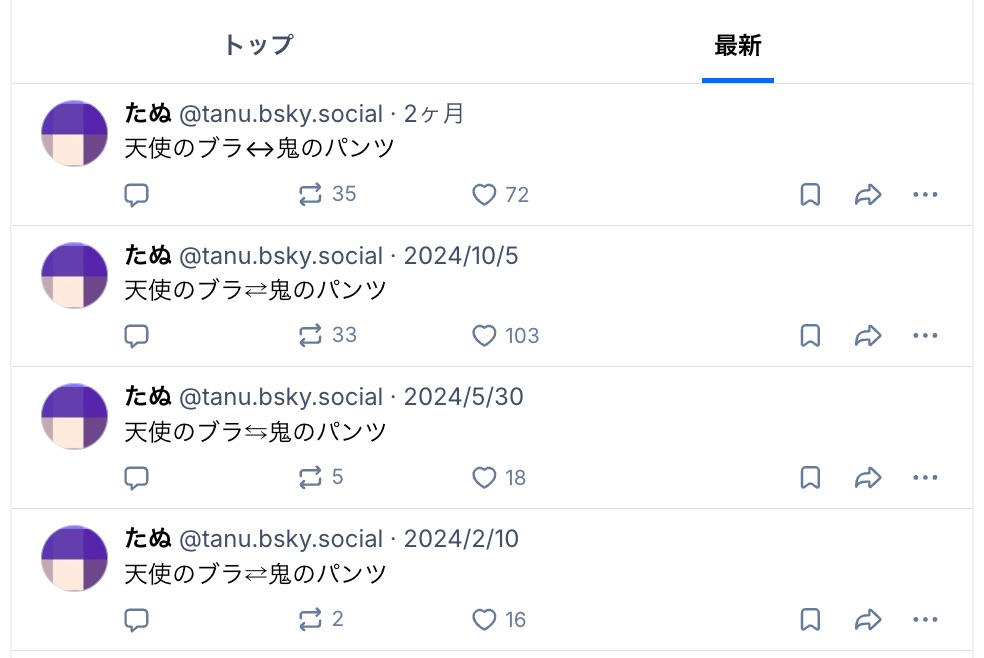Reply to the 2024/5/30 post
The height and width of the screenshot is (658, 984).
[x=136, y=478]
